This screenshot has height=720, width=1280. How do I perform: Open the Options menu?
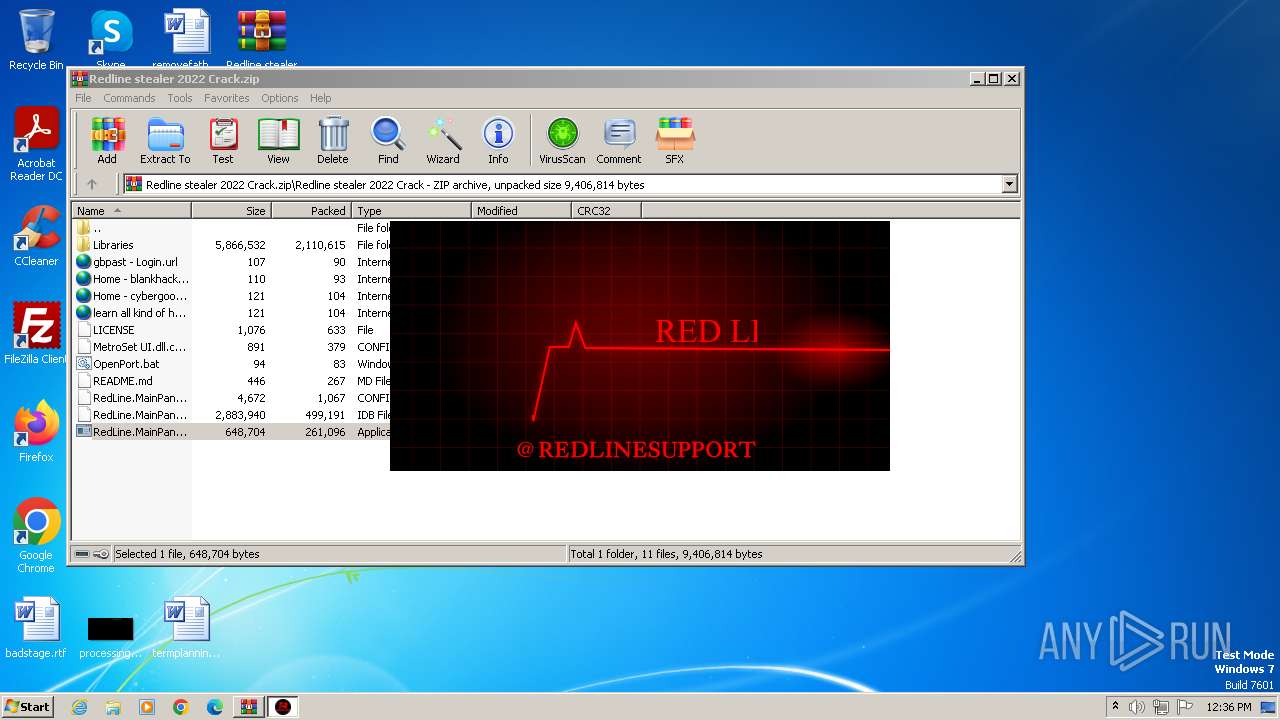tap(280, 98)
